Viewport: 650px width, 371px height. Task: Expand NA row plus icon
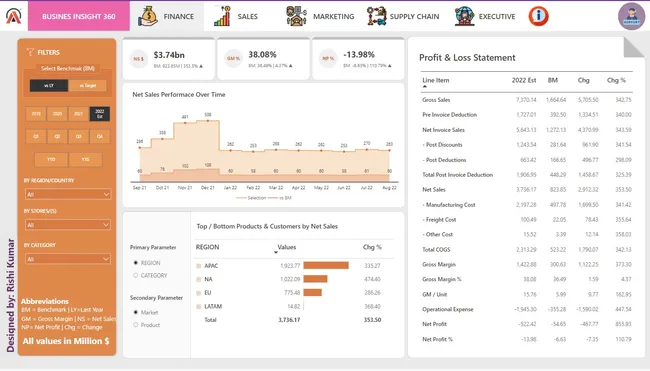pyautogui.click(x=199, y=279)
